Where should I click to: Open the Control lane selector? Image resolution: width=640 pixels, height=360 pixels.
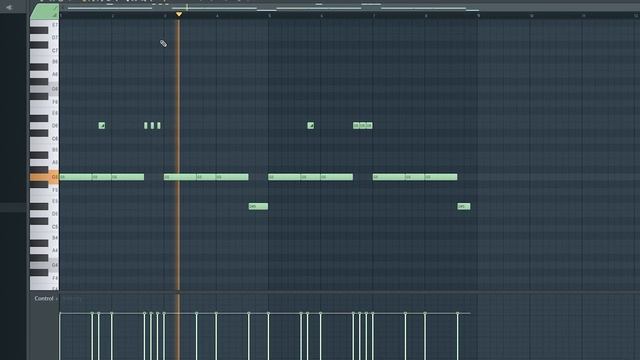44,298
